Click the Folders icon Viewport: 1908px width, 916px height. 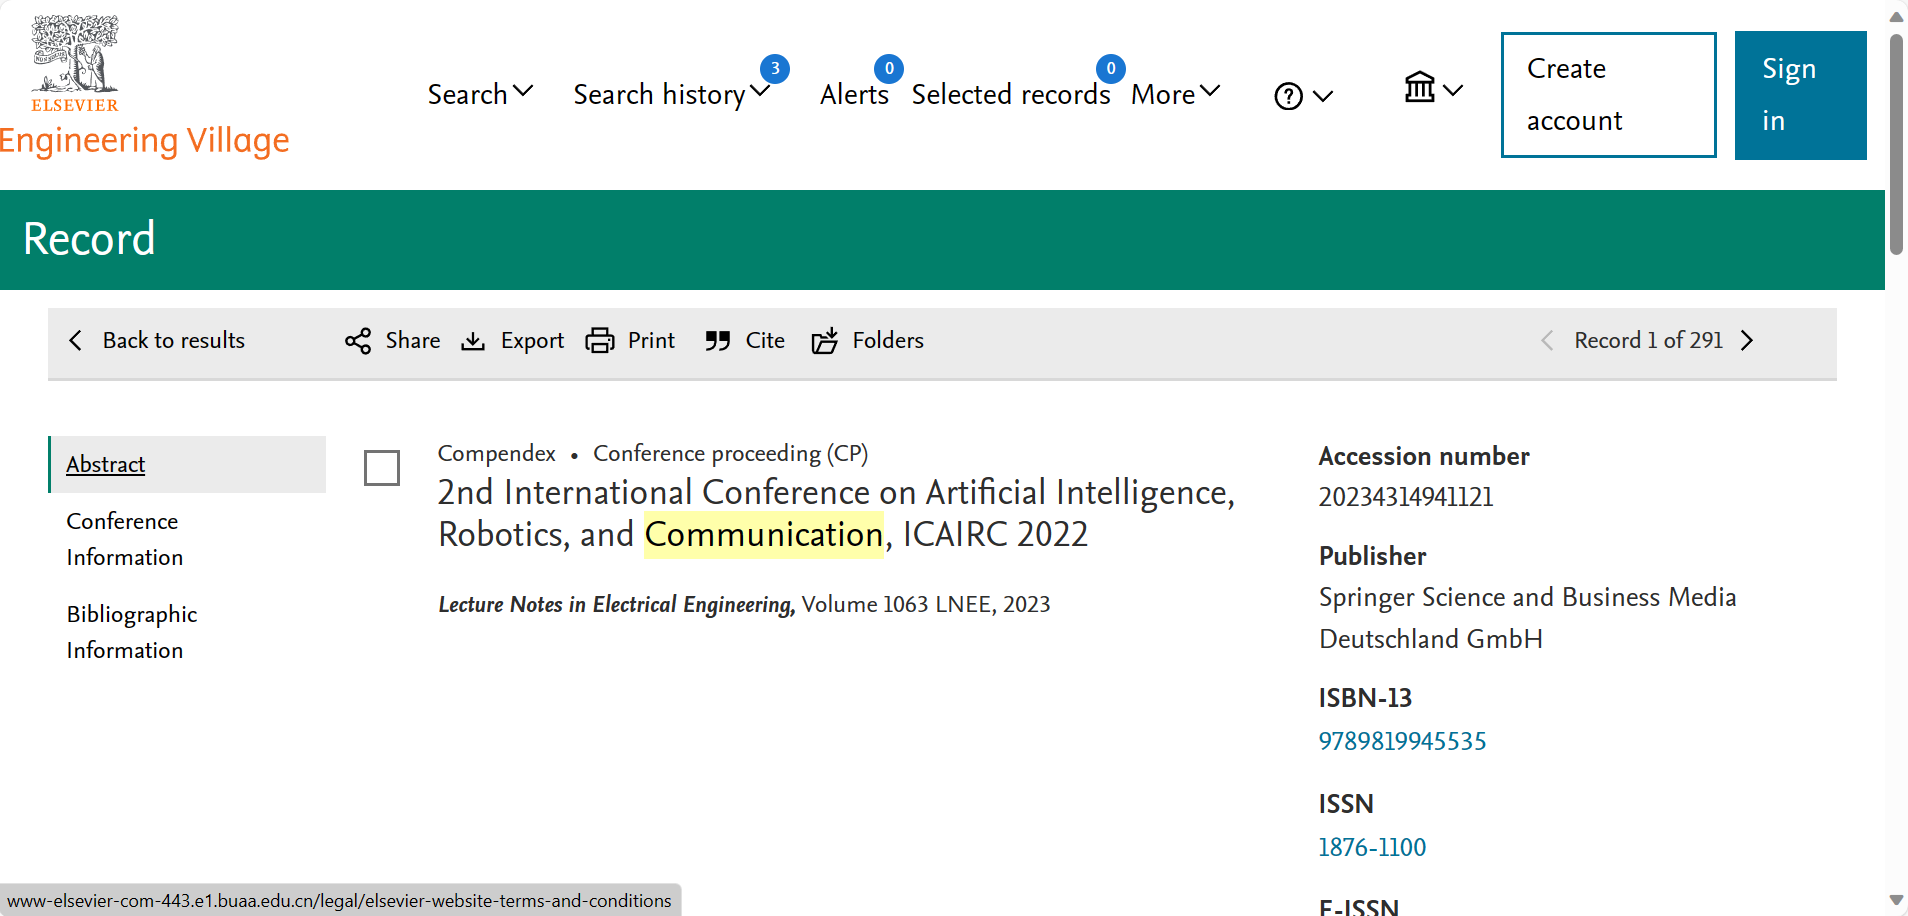[824, 341]
